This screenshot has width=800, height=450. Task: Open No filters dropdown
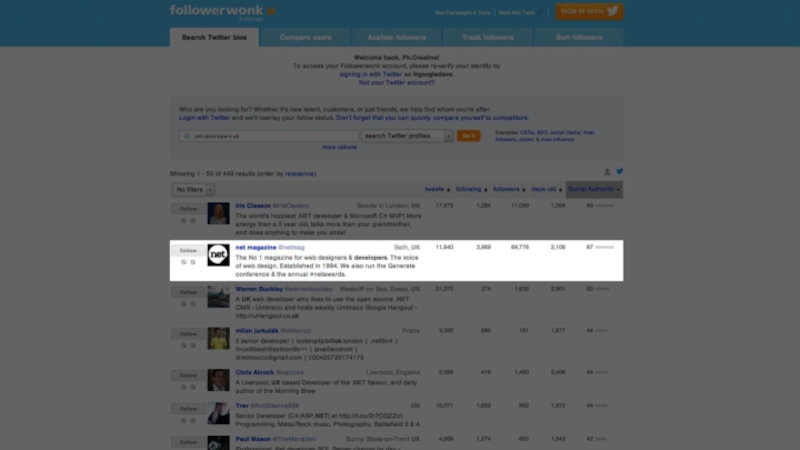coord(193,190)
